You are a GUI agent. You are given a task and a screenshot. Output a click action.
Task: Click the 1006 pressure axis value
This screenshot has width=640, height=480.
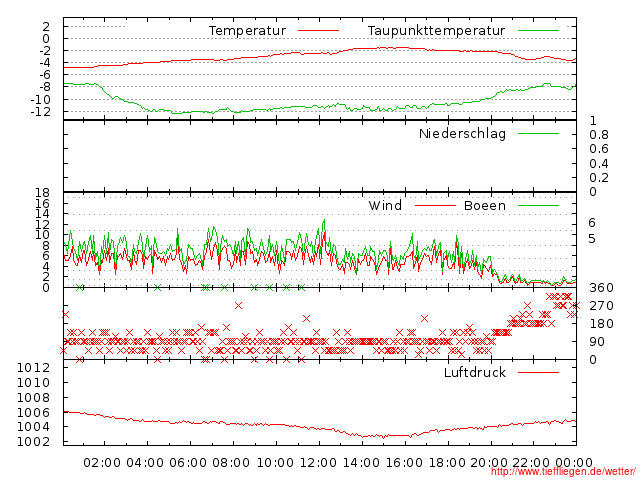coord(33,412)
